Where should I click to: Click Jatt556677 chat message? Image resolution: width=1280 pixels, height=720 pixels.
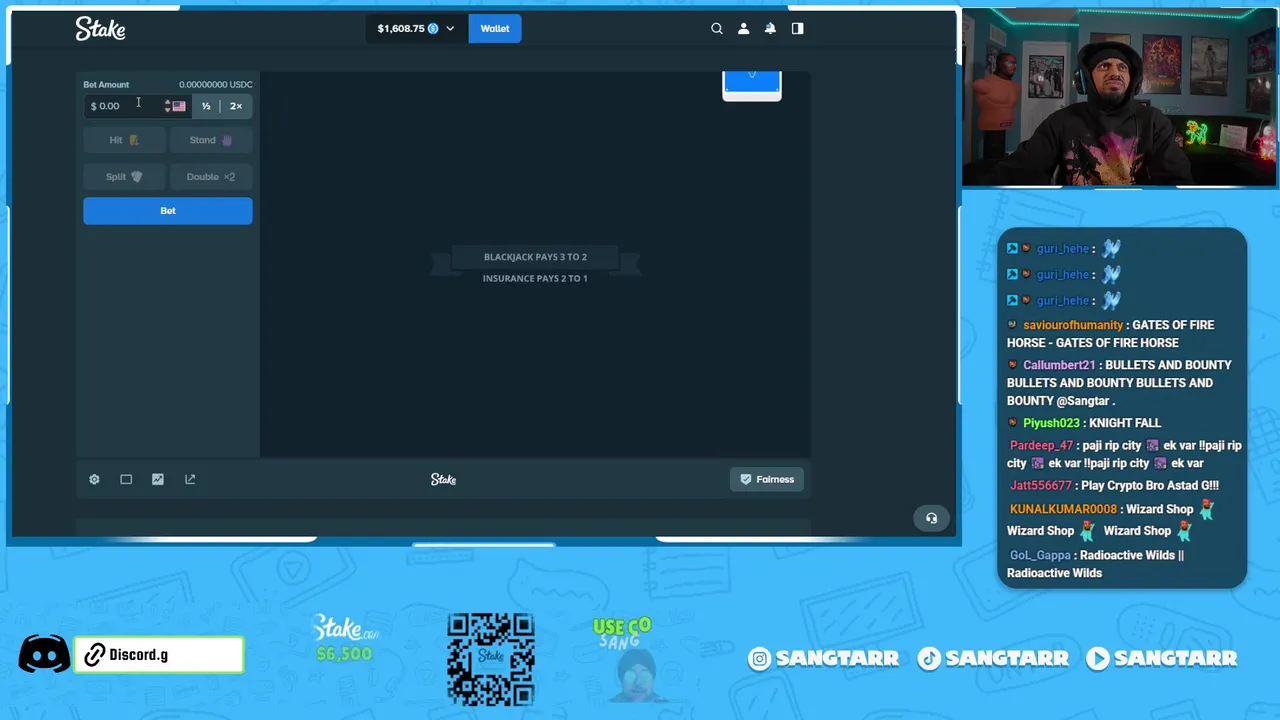coord(1114,486)
